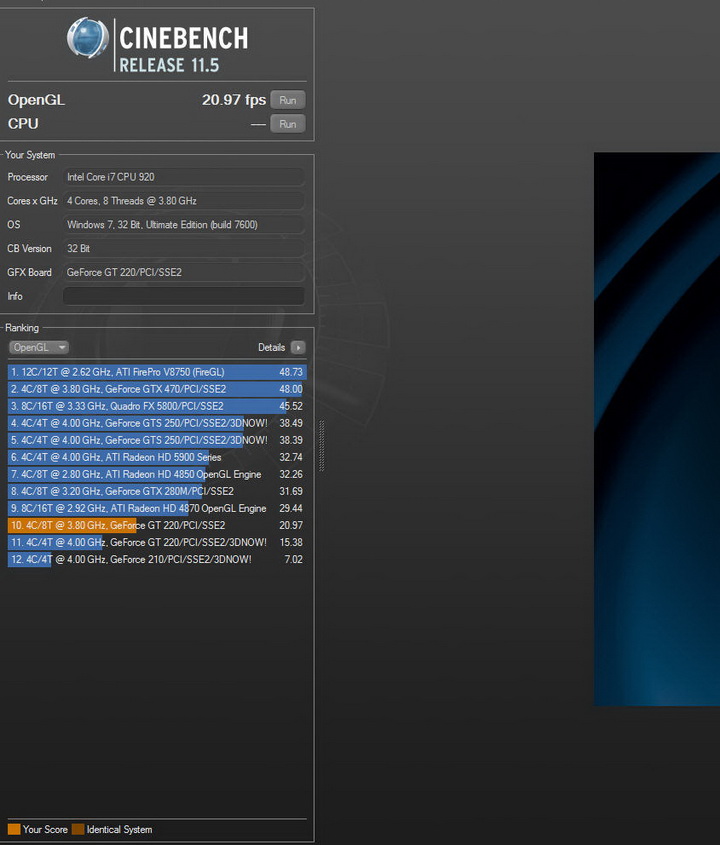This screenshot has width=720, height=845.
Task: Click the Cores x GHz value field
Action: (183, 201)
